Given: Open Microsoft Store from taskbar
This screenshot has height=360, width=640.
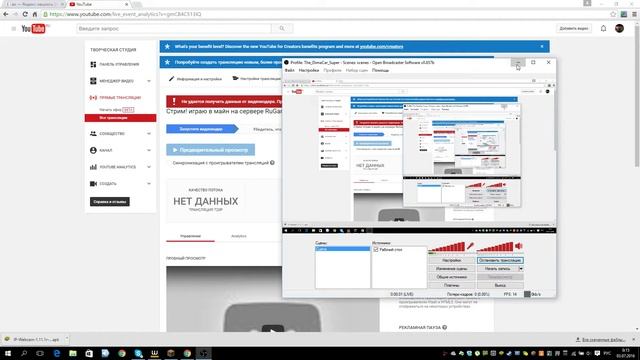Looking at the screenshot, I should 89,353.
